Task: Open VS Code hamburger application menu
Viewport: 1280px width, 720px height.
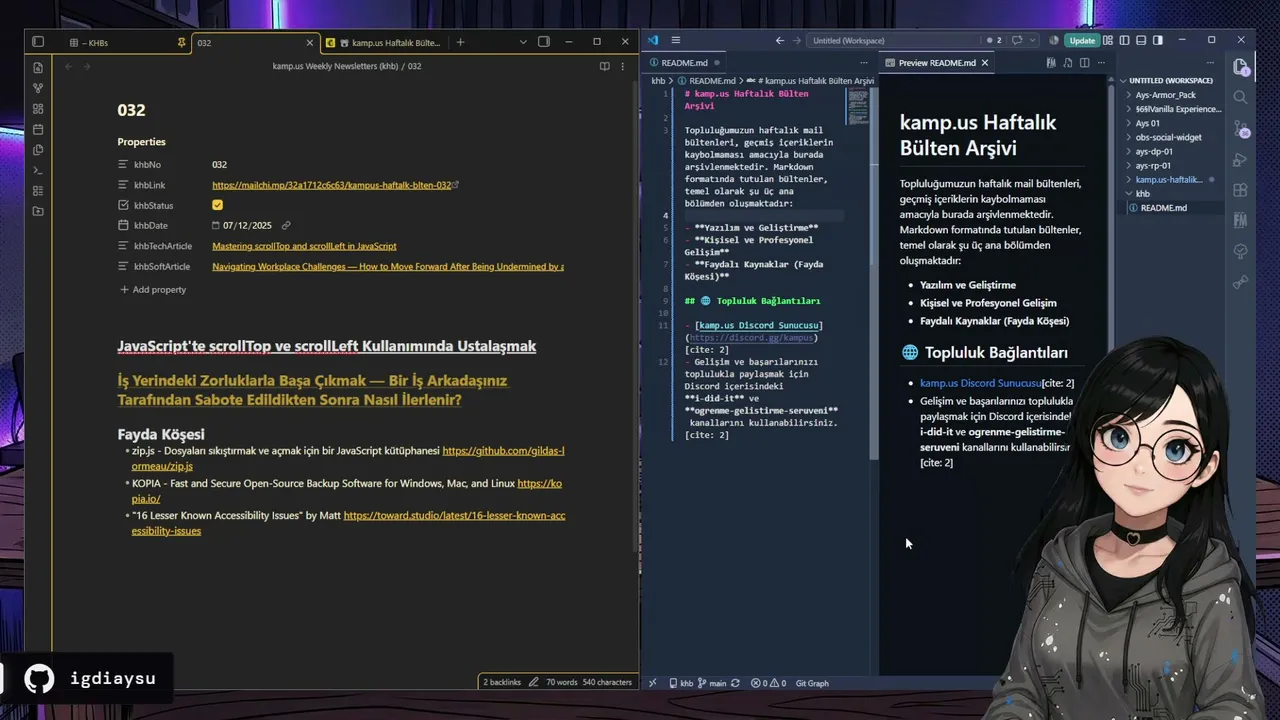Action: (x=676, y=40)
